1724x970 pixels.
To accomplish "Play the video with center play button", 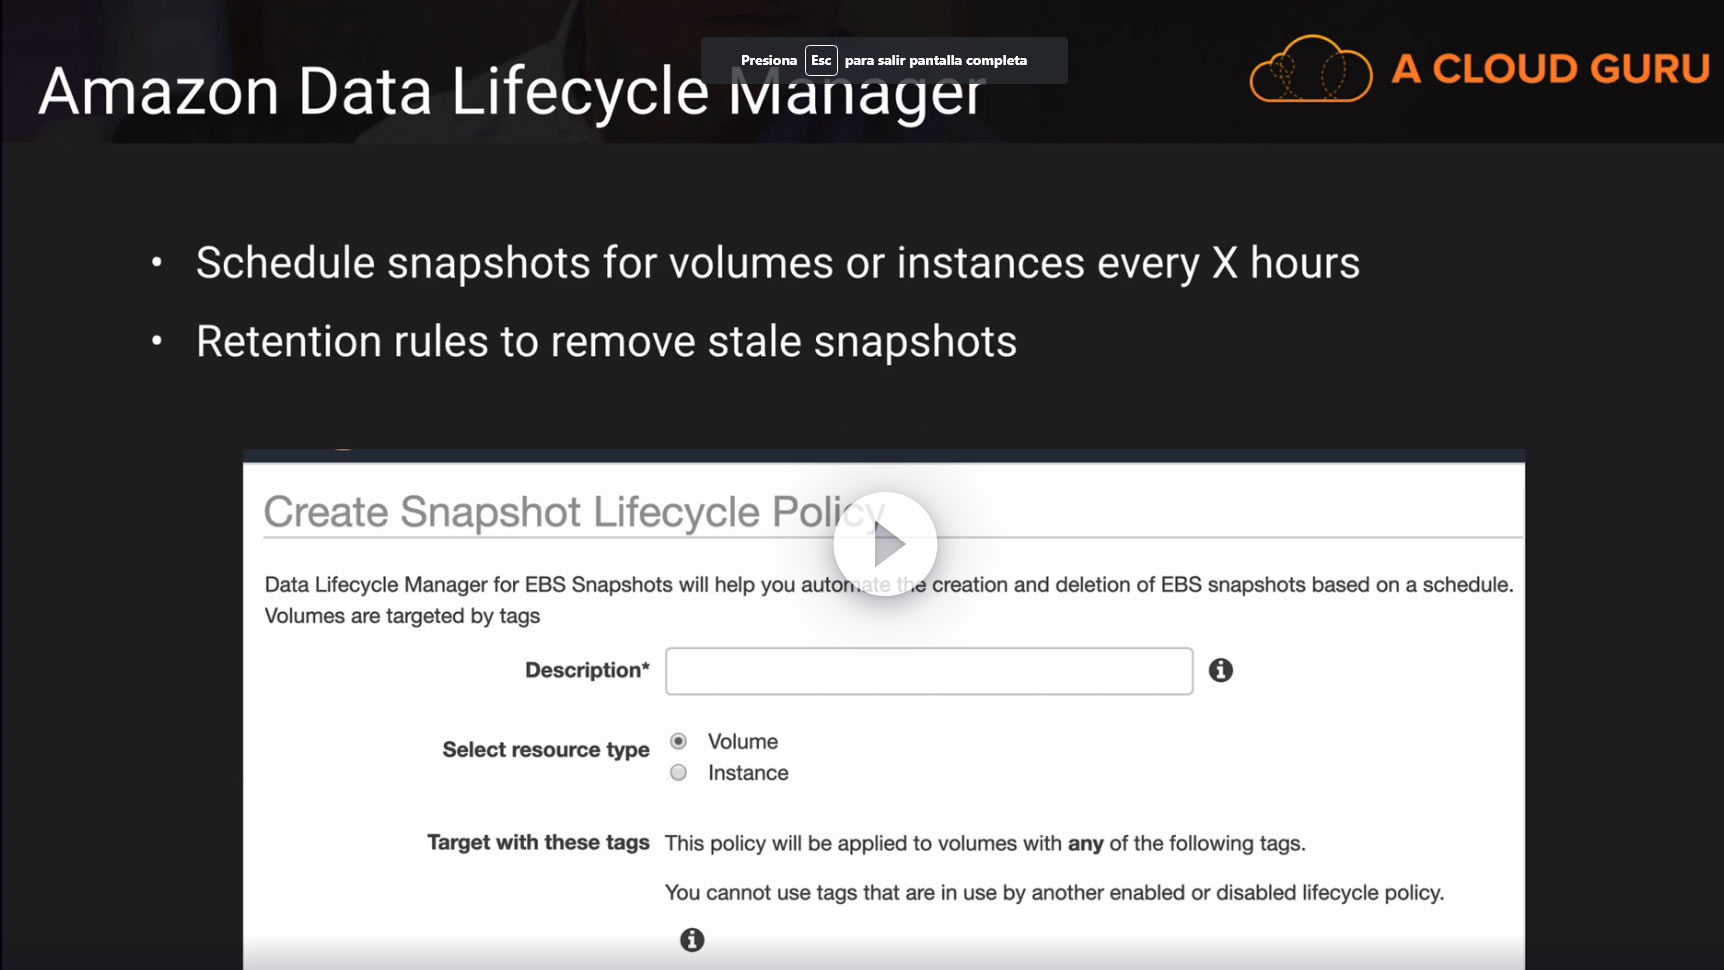I will pos(885,544).
